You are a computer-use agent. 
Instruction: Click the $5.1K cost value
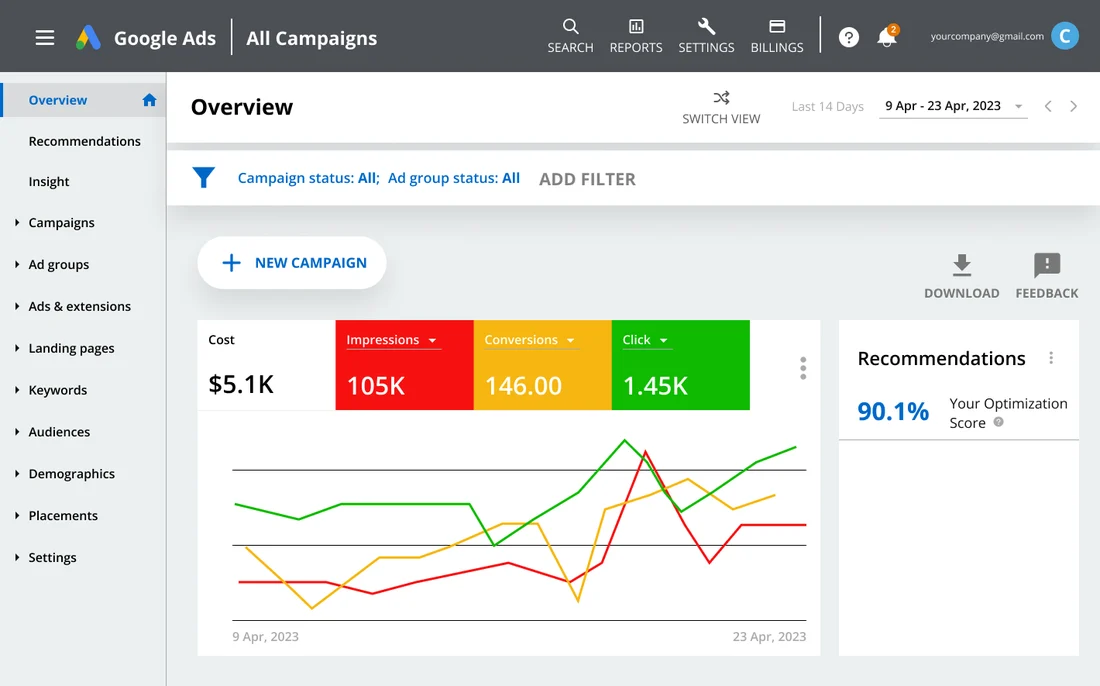(241, 384)
